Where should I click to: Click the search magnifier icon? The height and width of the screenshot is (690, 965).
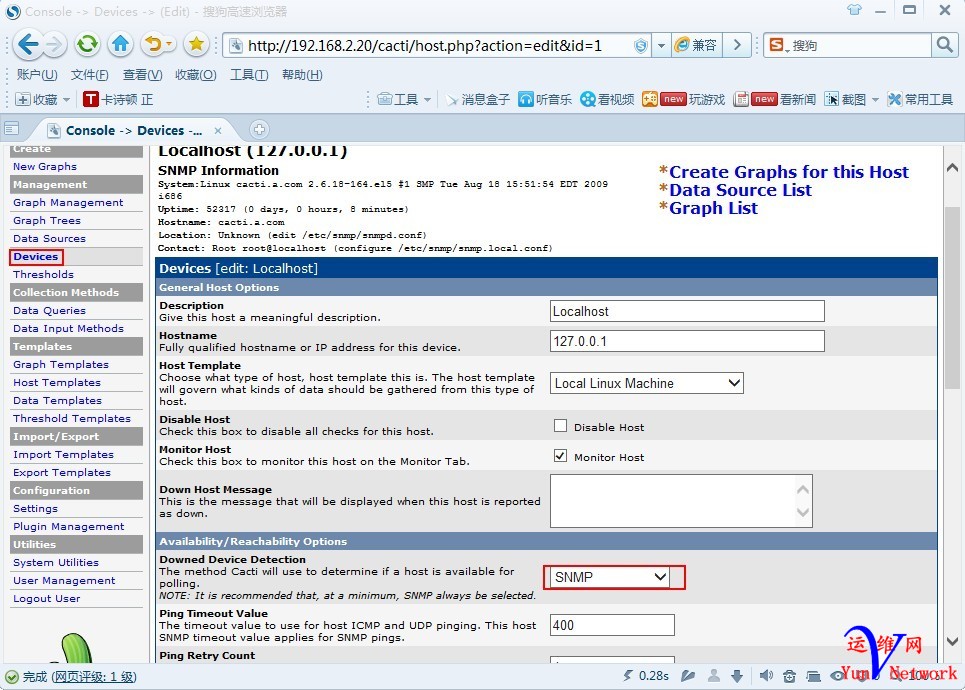point(944,45)
